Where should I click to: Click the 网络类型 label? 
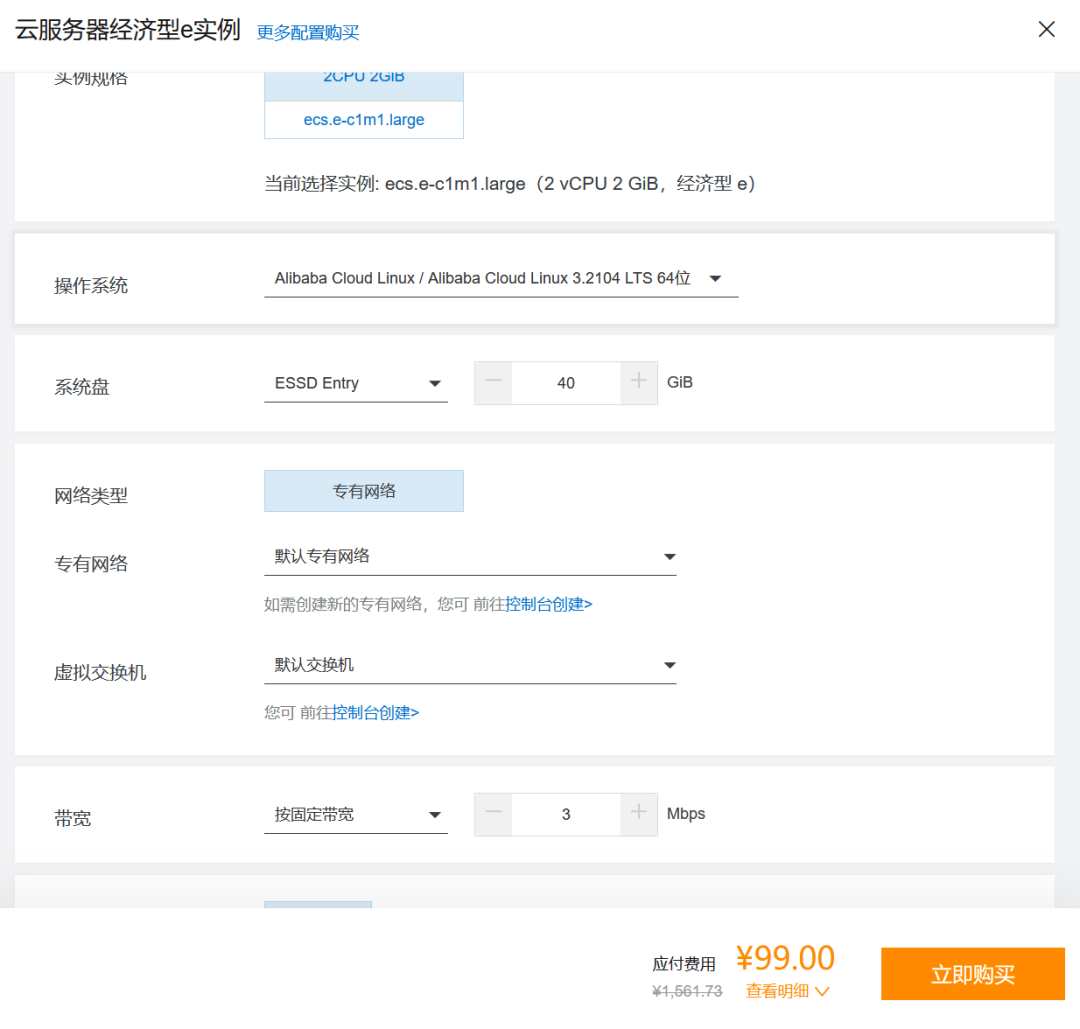[91, 496]
